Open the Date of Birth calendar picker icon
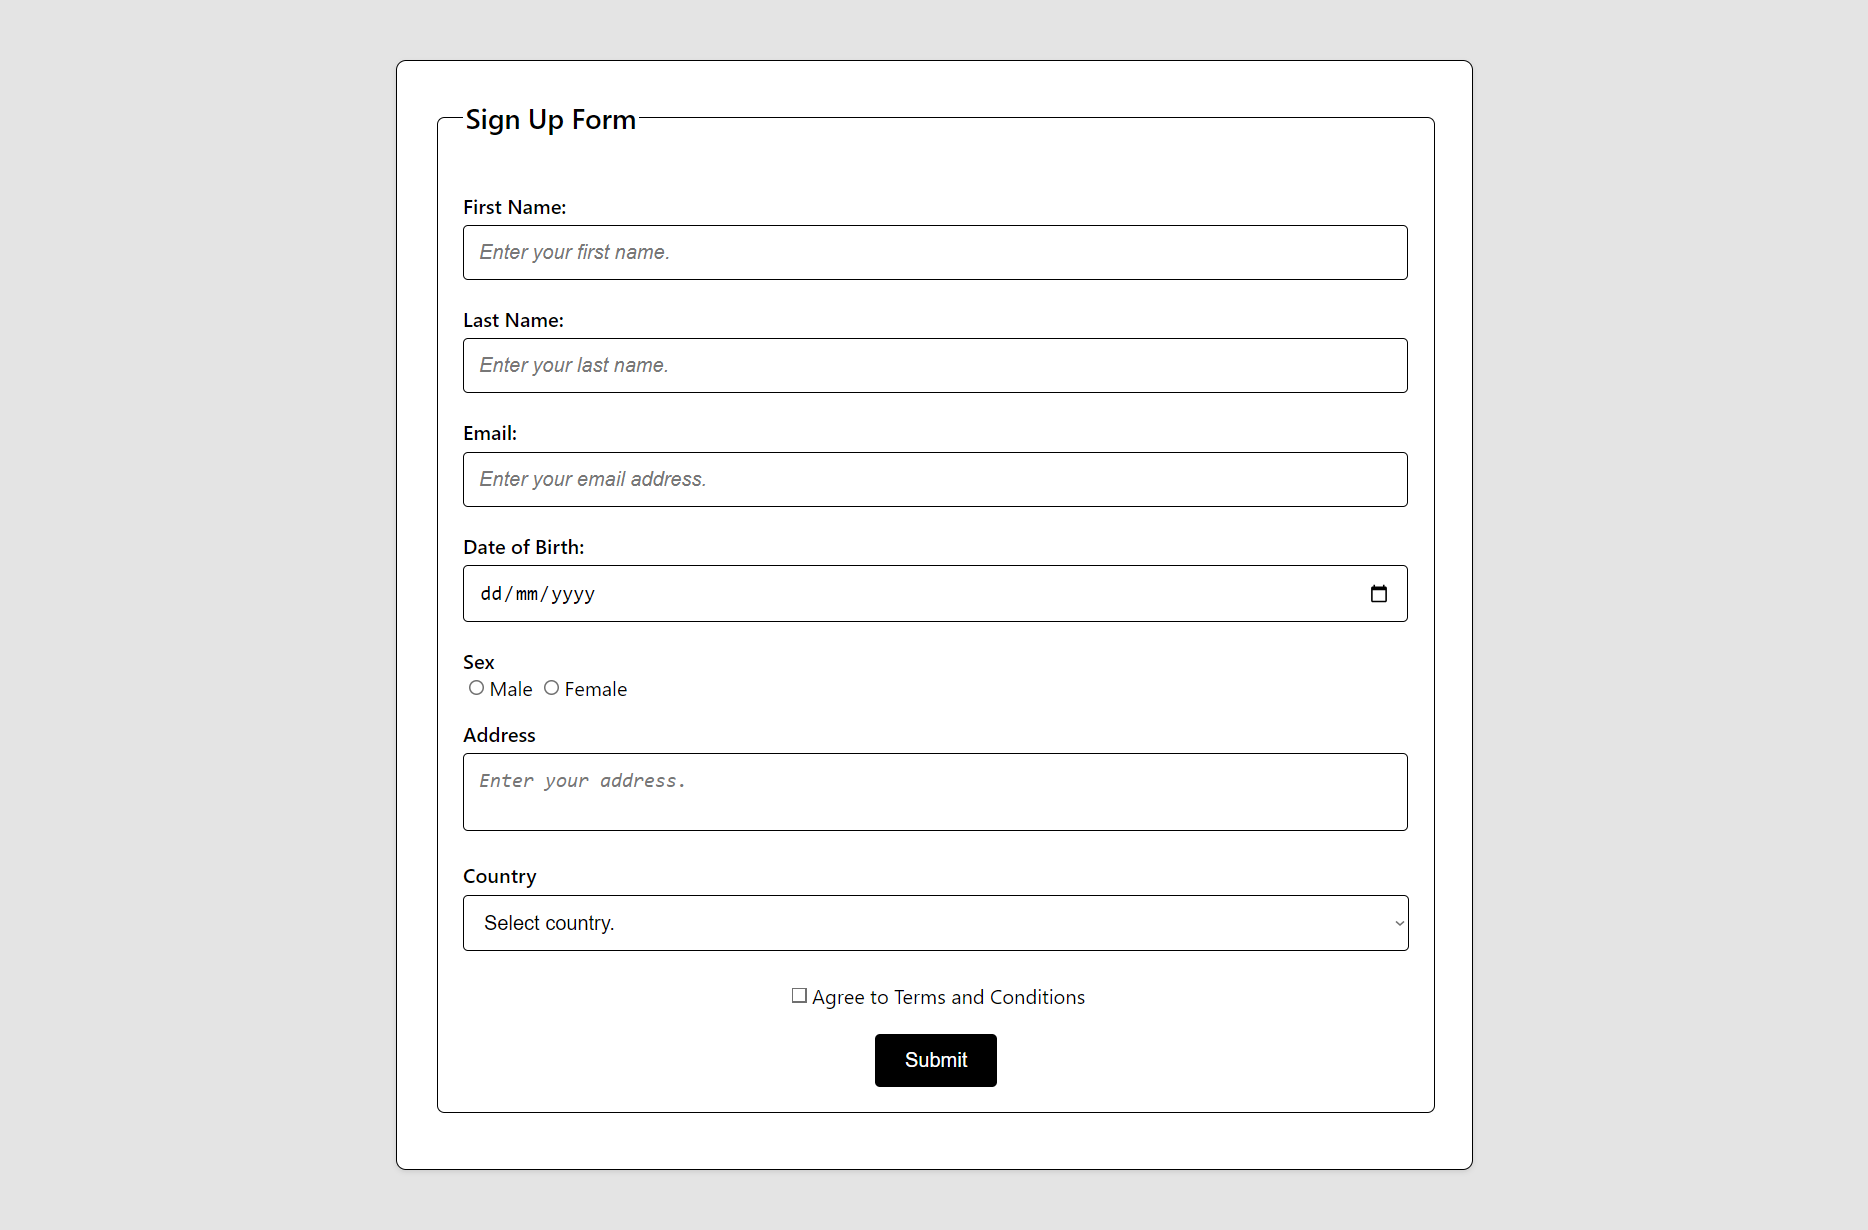The width and height of the screenshot is (1868, 1230). point(1378,594)
